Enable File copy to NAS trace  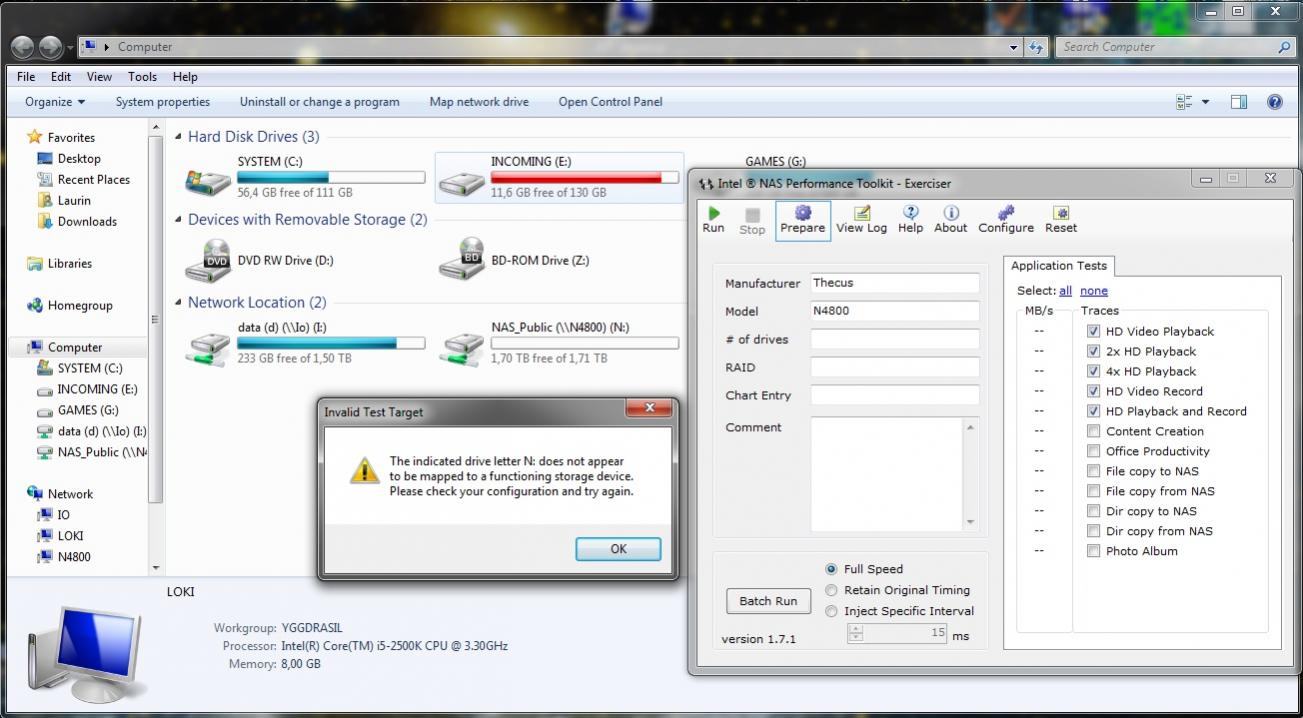point(1093,471)
